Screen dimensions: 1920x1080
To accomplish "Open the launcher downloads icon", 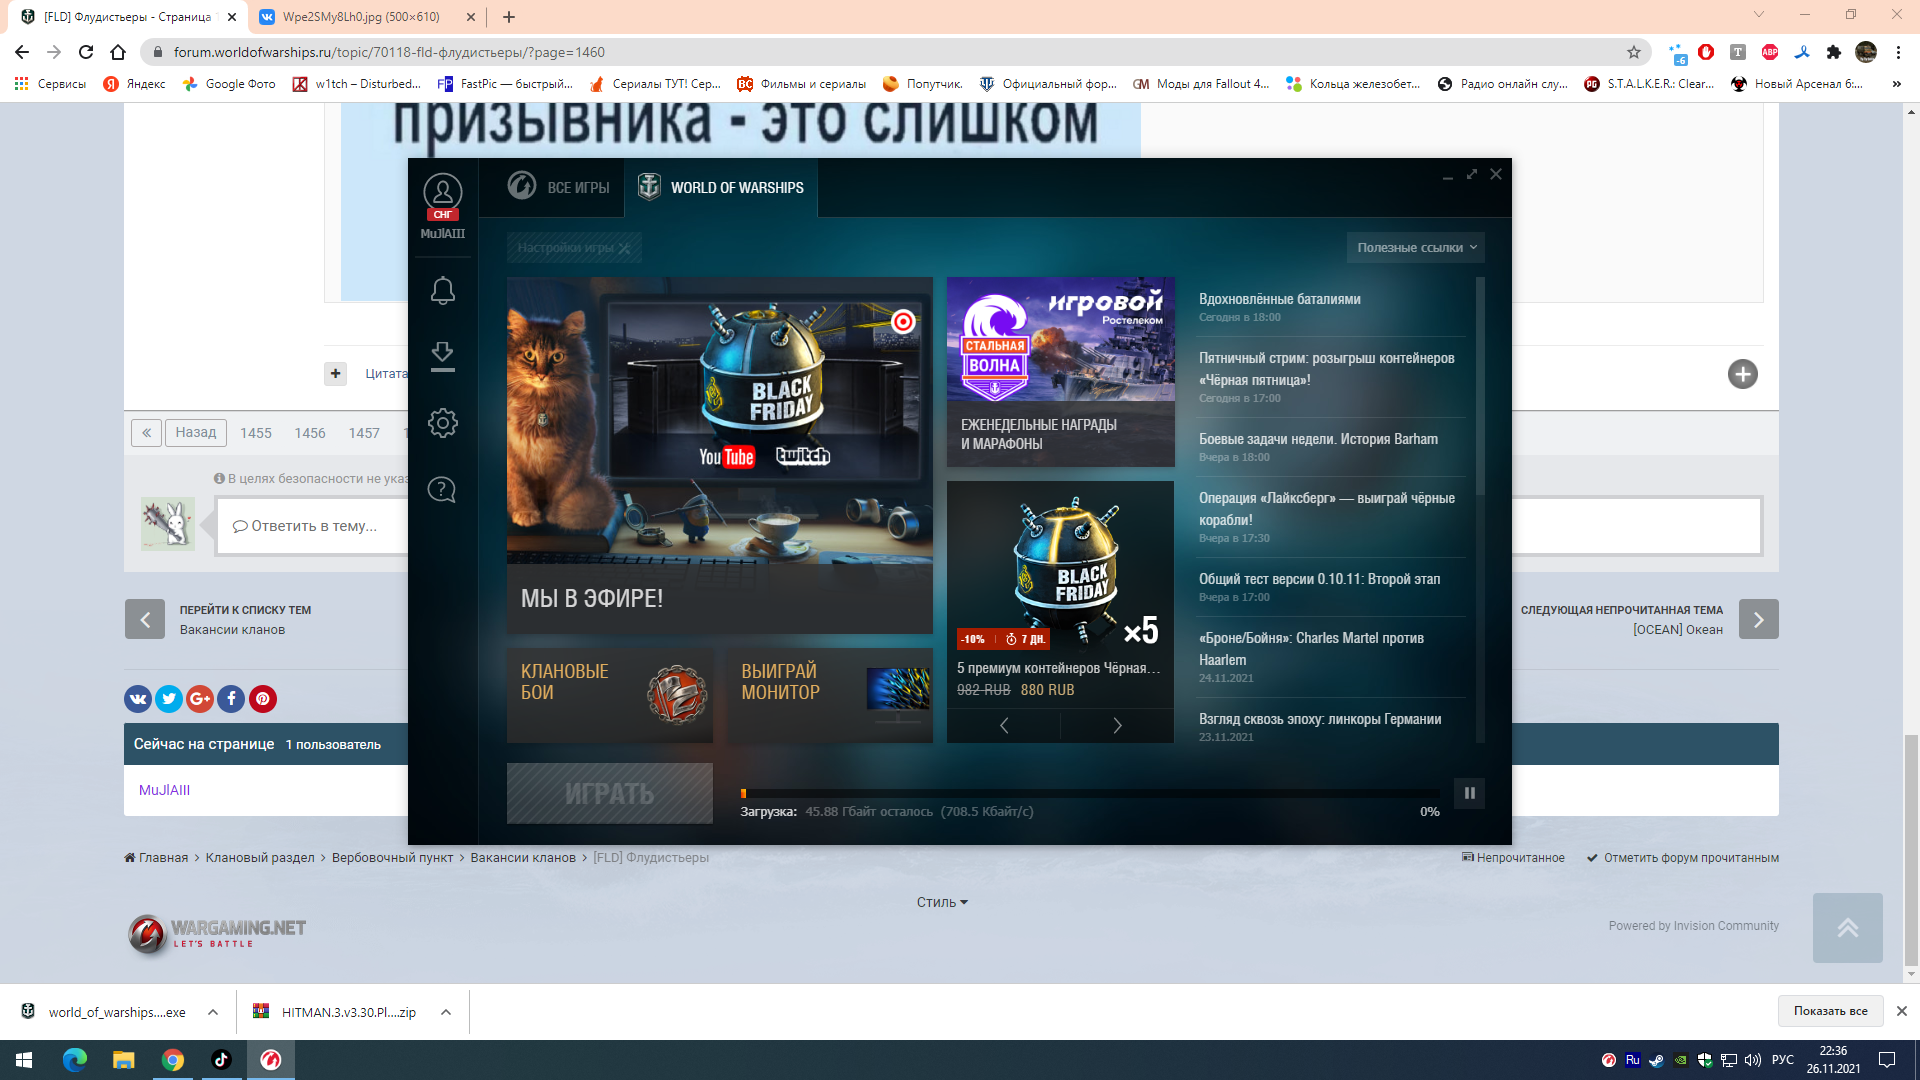I will 442,356.
